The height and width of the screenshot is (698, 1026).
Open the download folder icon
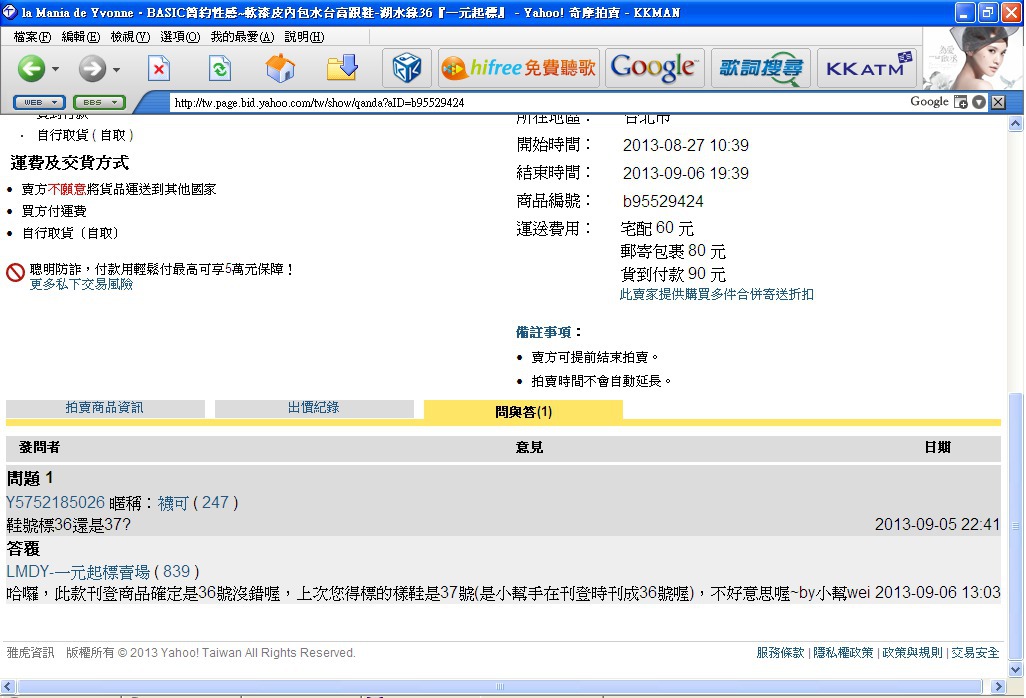(x=342, y=67)
